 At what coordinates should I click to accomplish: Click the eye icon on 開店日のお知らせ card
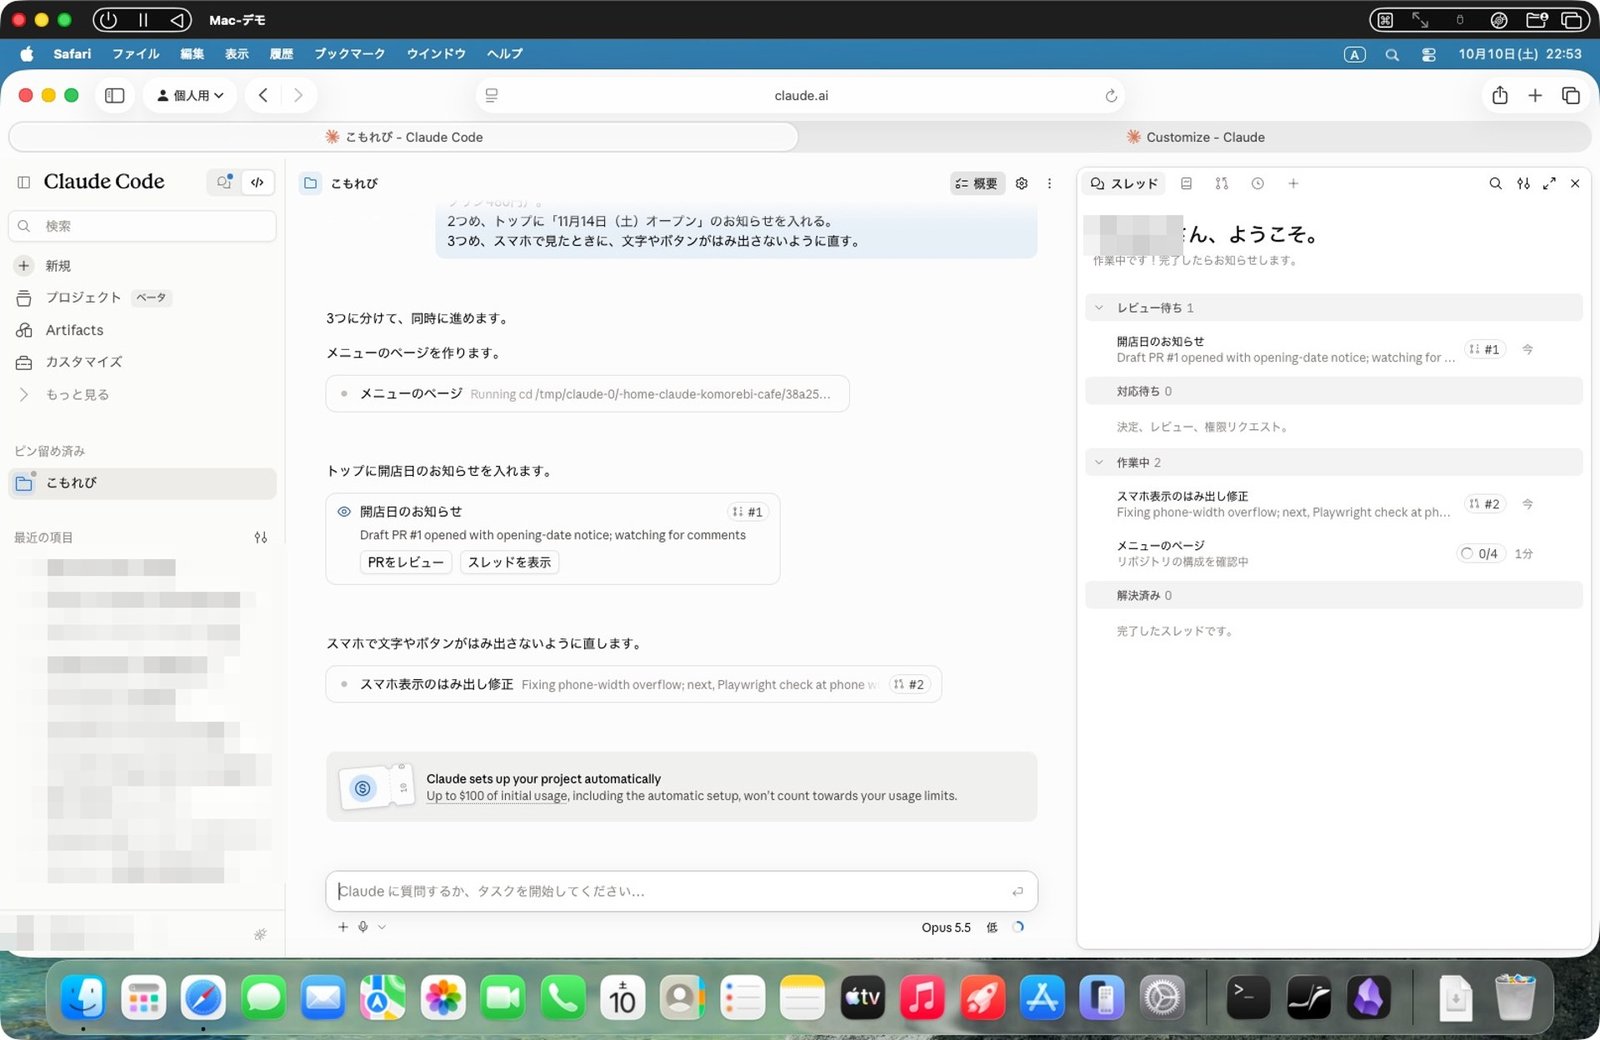[x=344, y=512]
